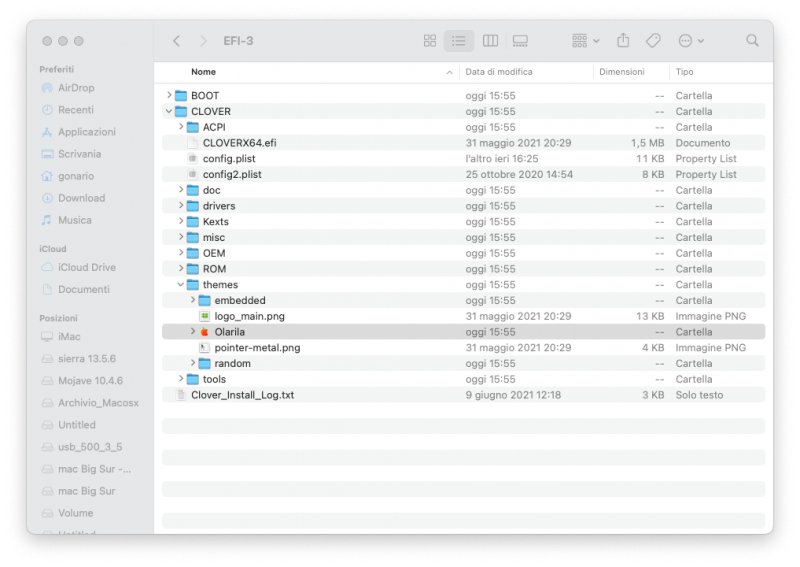Expand the drivers folder
Viewport: 800px width, 567px height.
[x=181, y=205]
